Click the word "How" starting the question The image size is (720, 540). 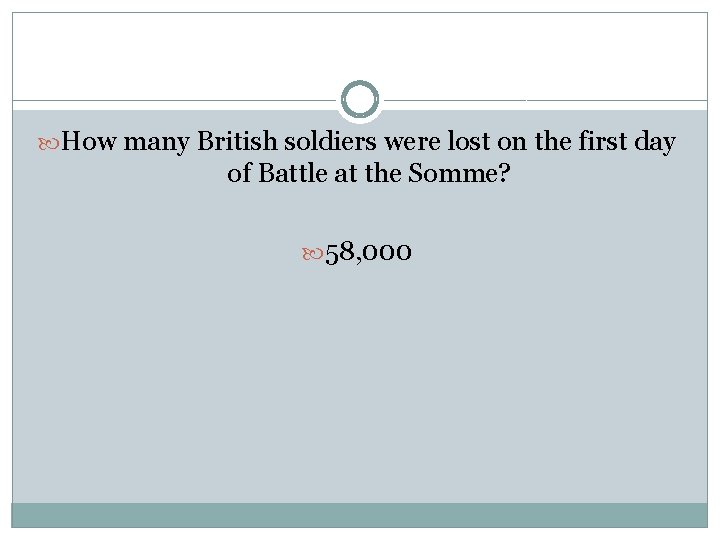point(94,143)
